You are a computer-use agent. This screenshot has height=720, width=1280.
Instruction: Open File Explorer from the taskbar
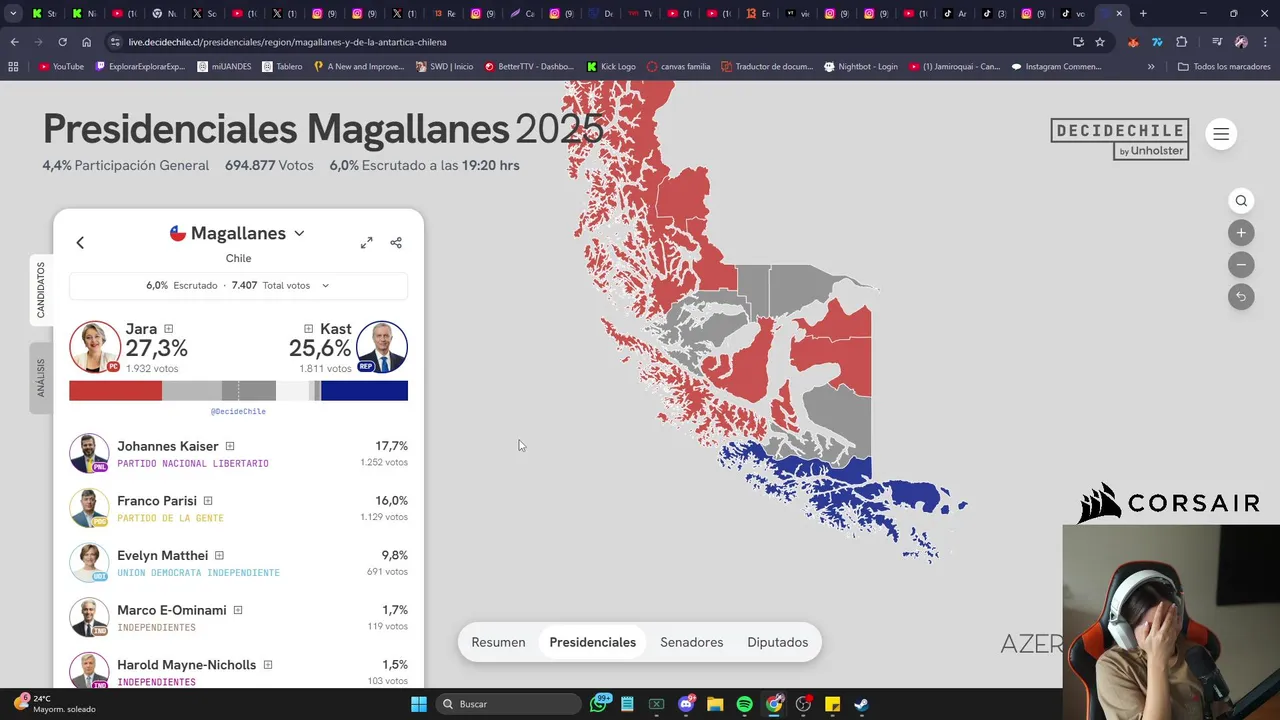click(715, 704)
